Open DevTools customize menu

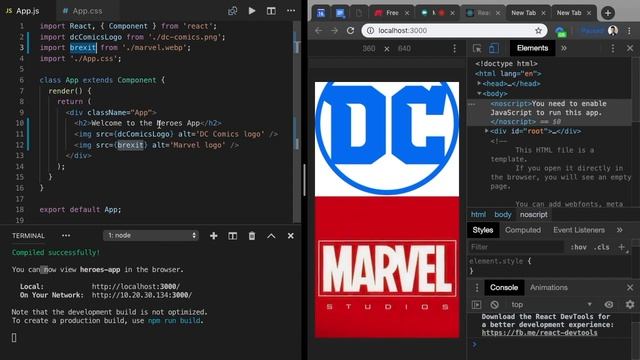click(613, 49)
